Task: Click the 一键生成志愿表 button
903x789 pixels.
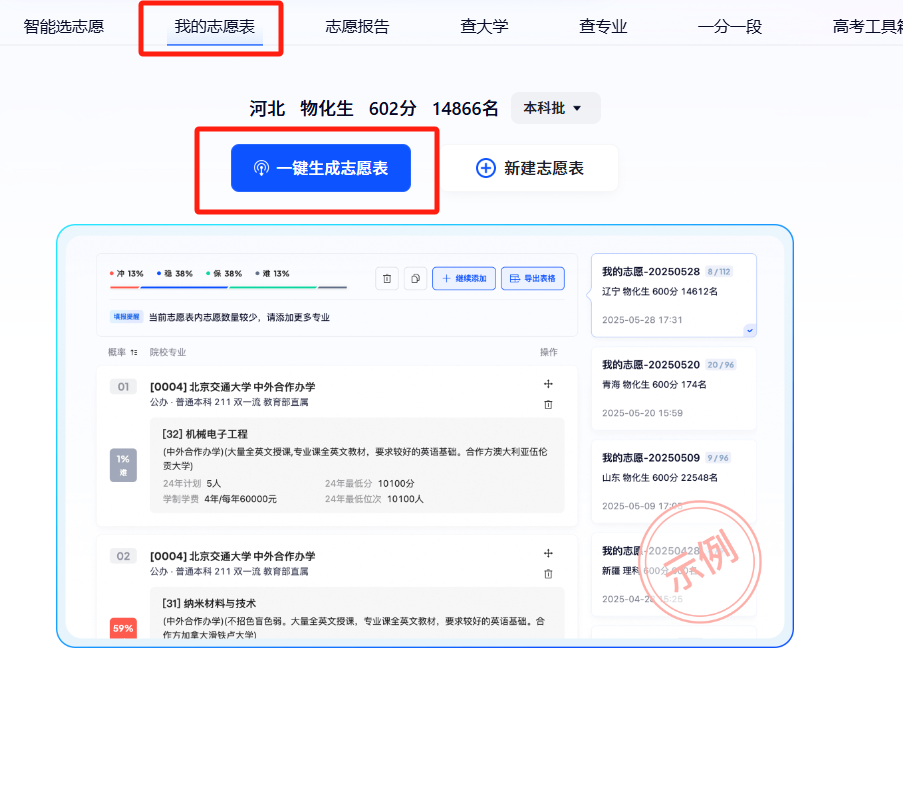Action: [318, 168]
